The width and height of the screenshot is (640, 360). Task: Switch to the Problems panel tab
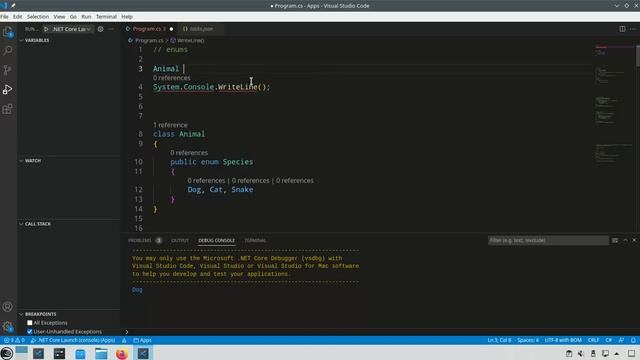pyautogui.click(x=144, y=240)
